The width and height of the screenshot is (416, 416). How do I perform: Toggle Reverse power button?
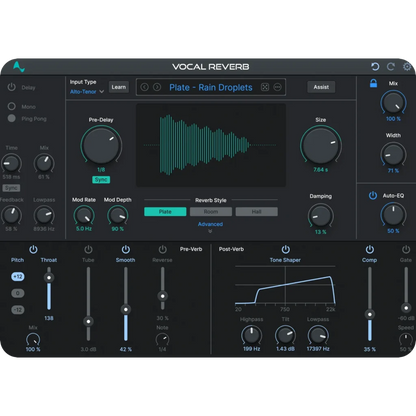162,249
